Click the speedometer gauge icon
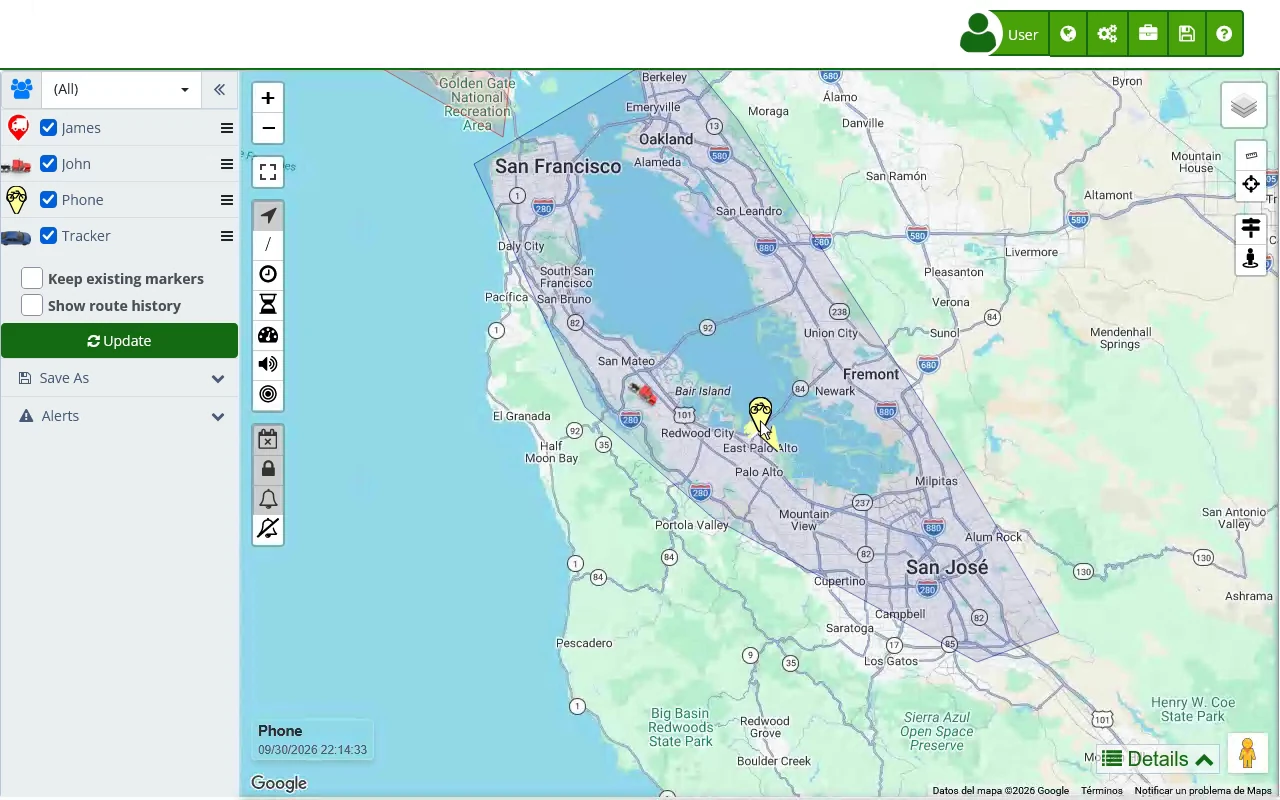Viewport: 1280px width, 800px height. [268, 335]
